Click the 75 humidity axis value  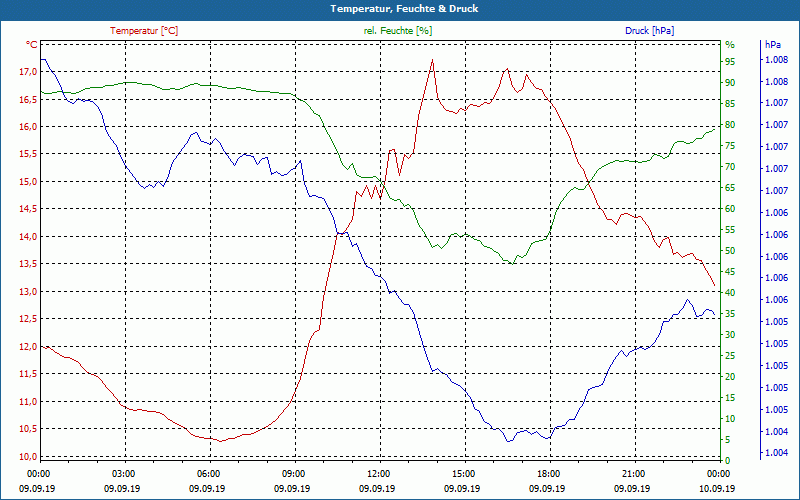pyautogui.click(x=730, y=146)
